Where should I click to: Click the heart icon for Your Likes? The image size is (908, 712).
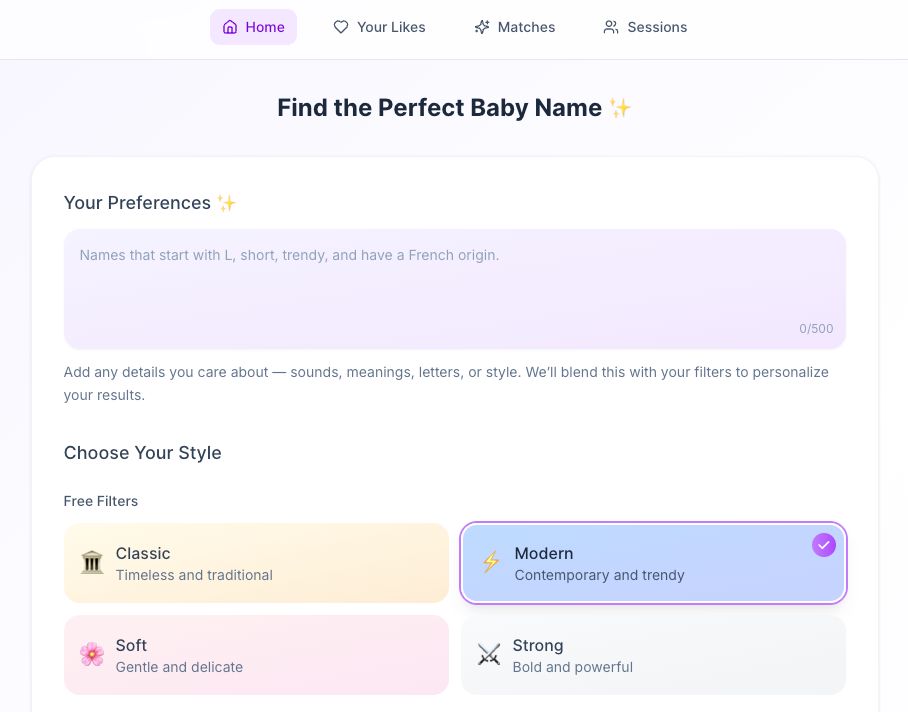coord(341,27)
